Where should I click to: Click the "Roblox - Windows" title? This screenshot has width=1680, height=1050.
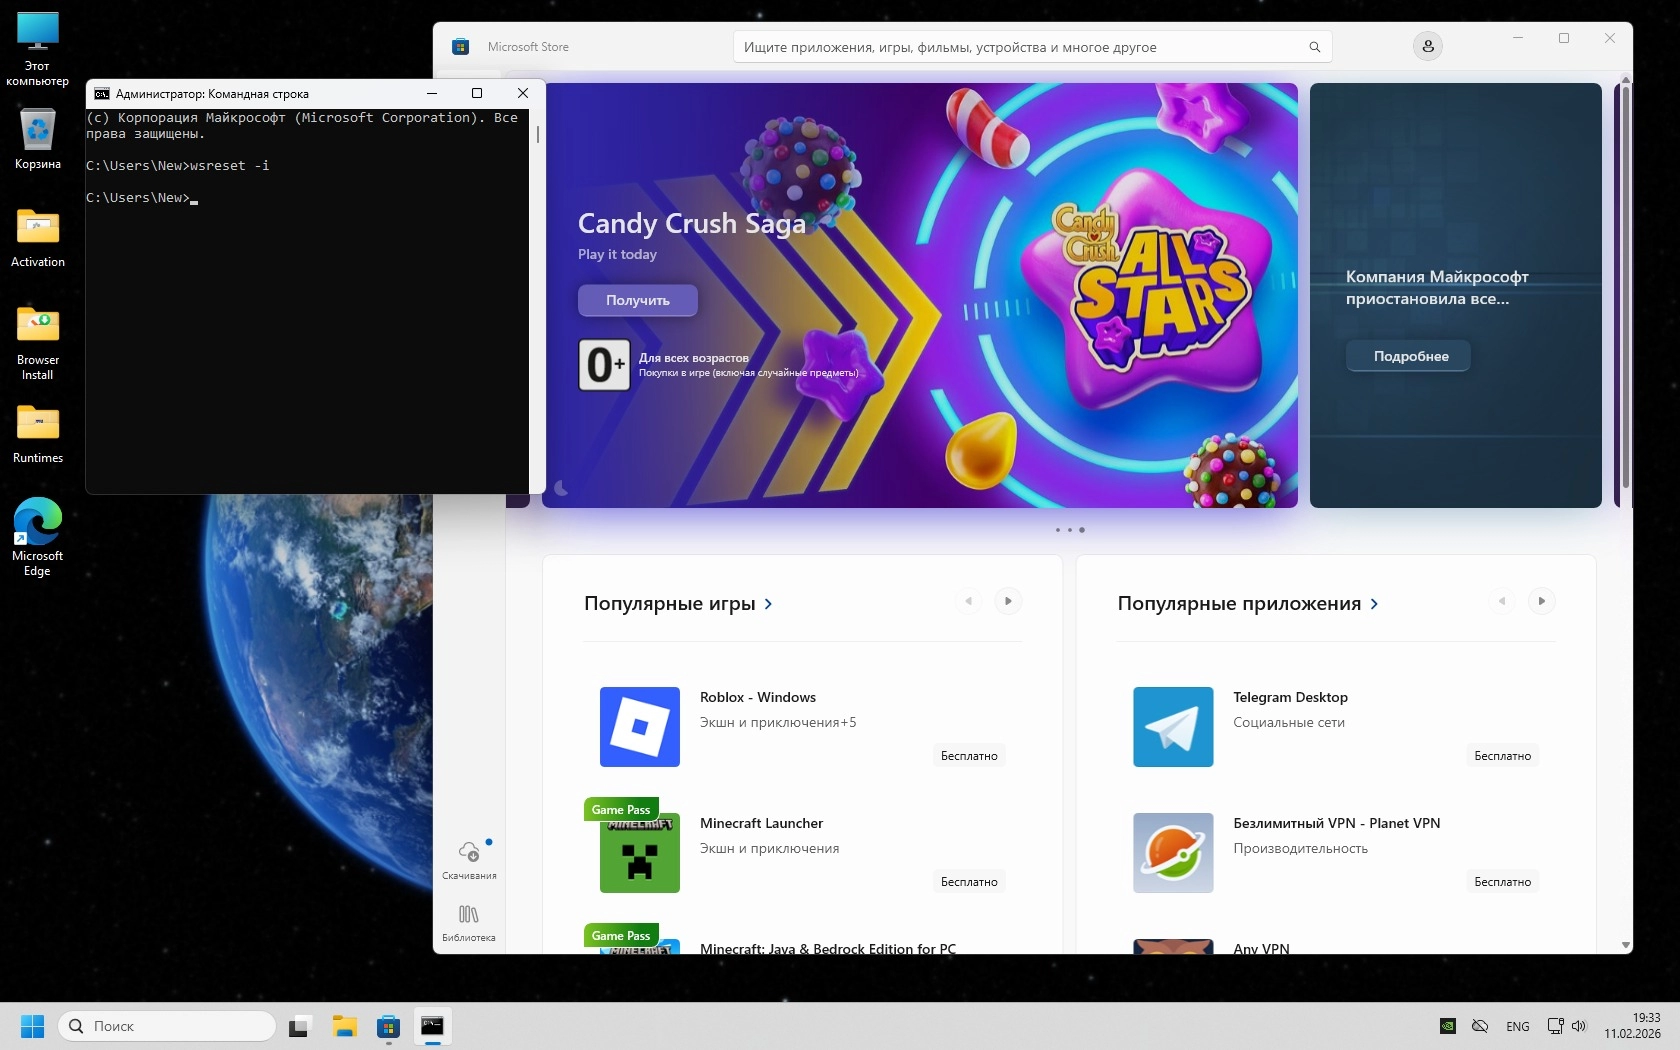[758, 697]
